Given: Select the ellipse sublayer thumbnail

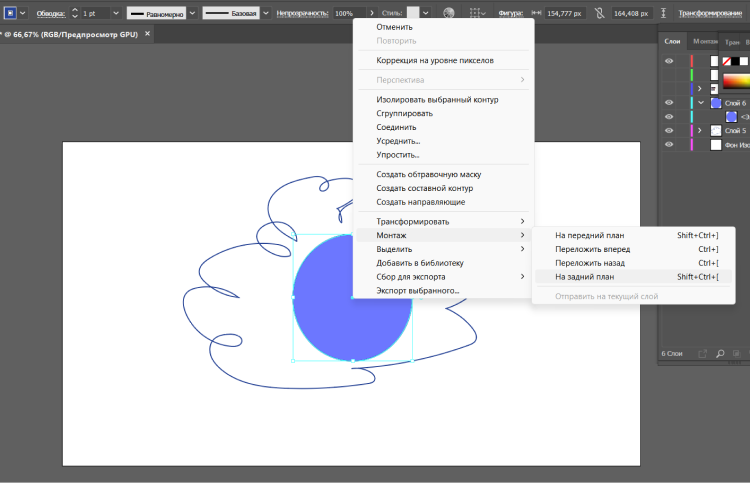Looking at the screenshot, I should coord(731,117).
